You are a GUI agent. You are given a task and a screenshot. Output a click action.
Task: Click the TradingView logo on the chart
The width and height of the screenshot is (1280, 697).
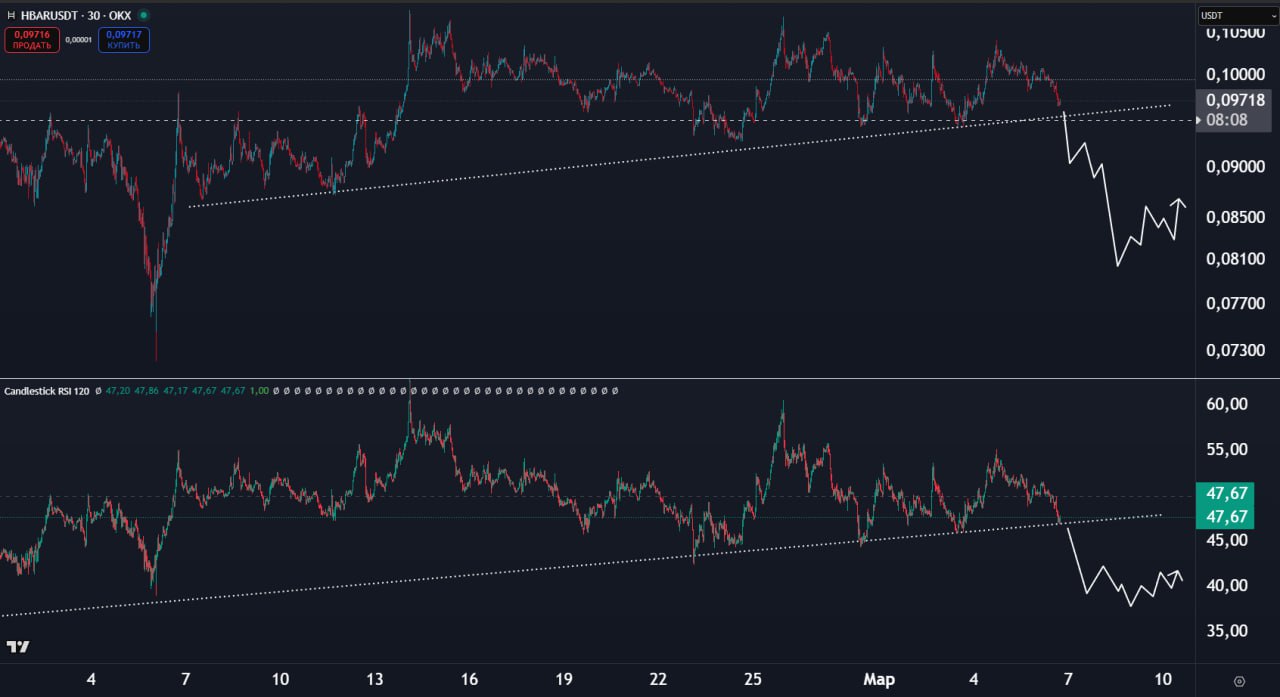click(x=17, y=647)
